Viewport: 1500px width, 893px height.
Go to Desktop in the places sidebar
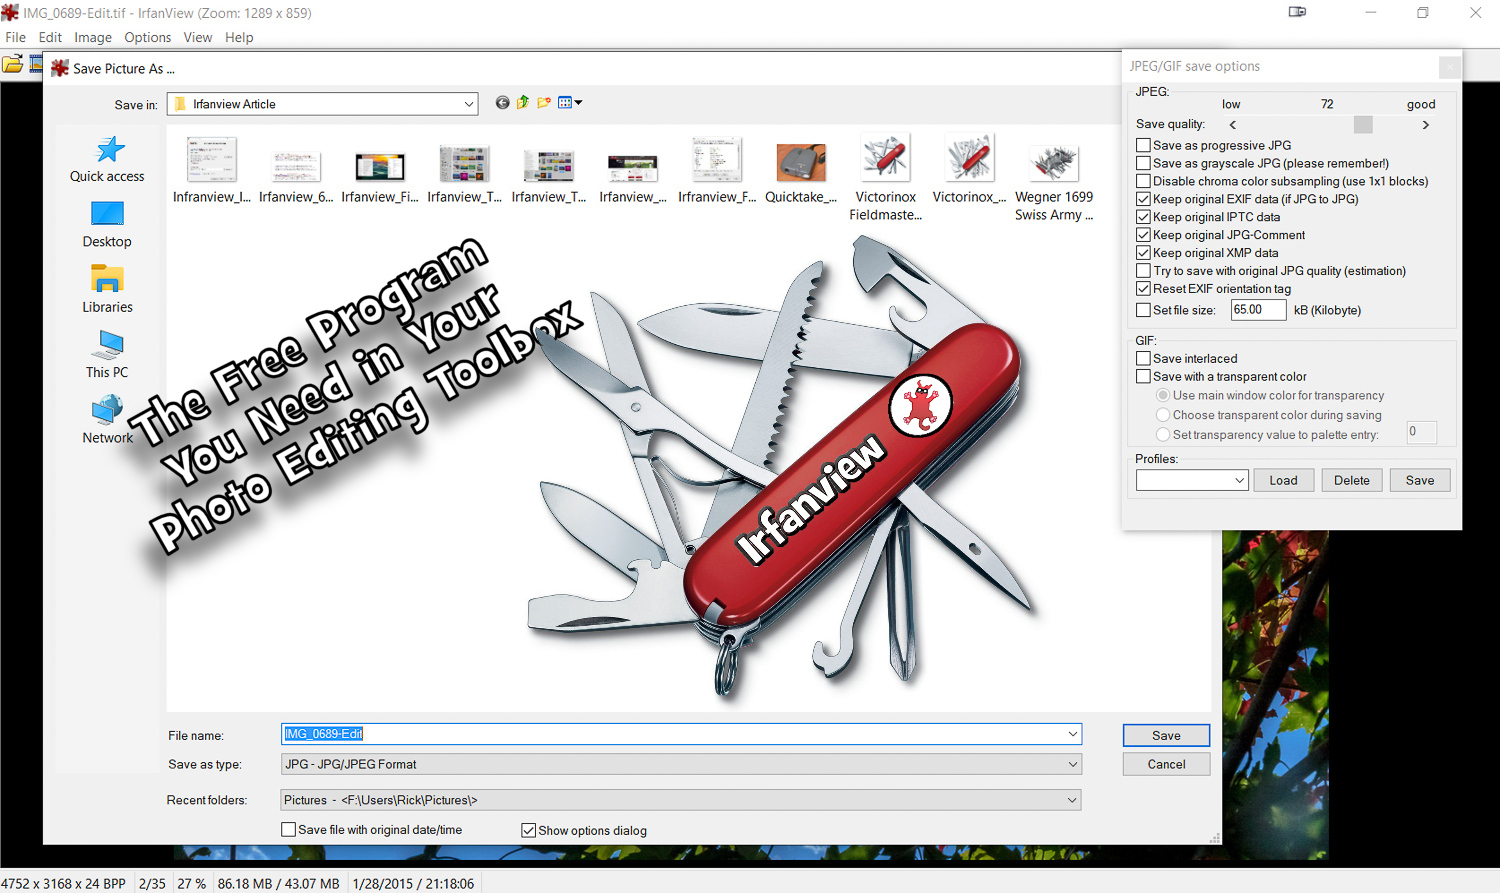(x=107, y=225)
